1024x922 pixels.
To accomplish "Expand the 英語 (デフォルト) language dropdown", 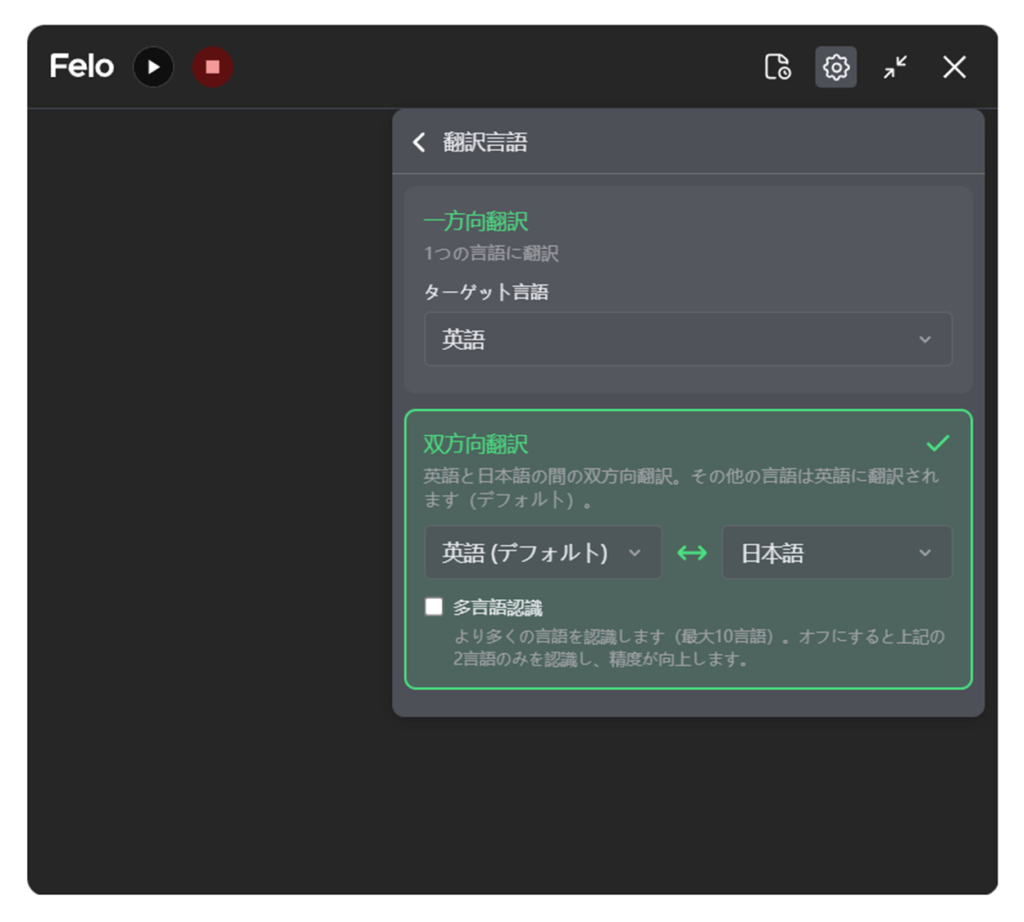I will click(543, 553).
